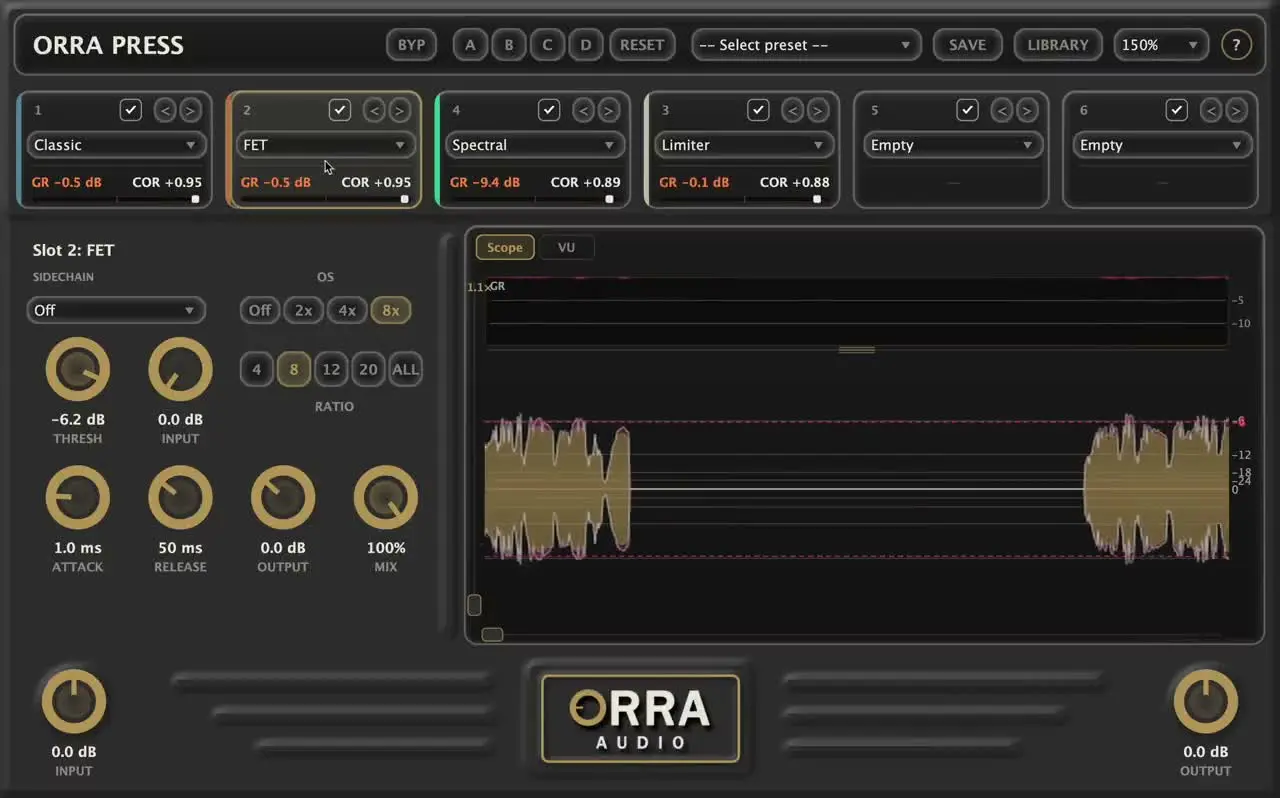Shift slot 2 FET left arrow
This screenshot has height=798, width=1280.
click(x=374, y=110)
